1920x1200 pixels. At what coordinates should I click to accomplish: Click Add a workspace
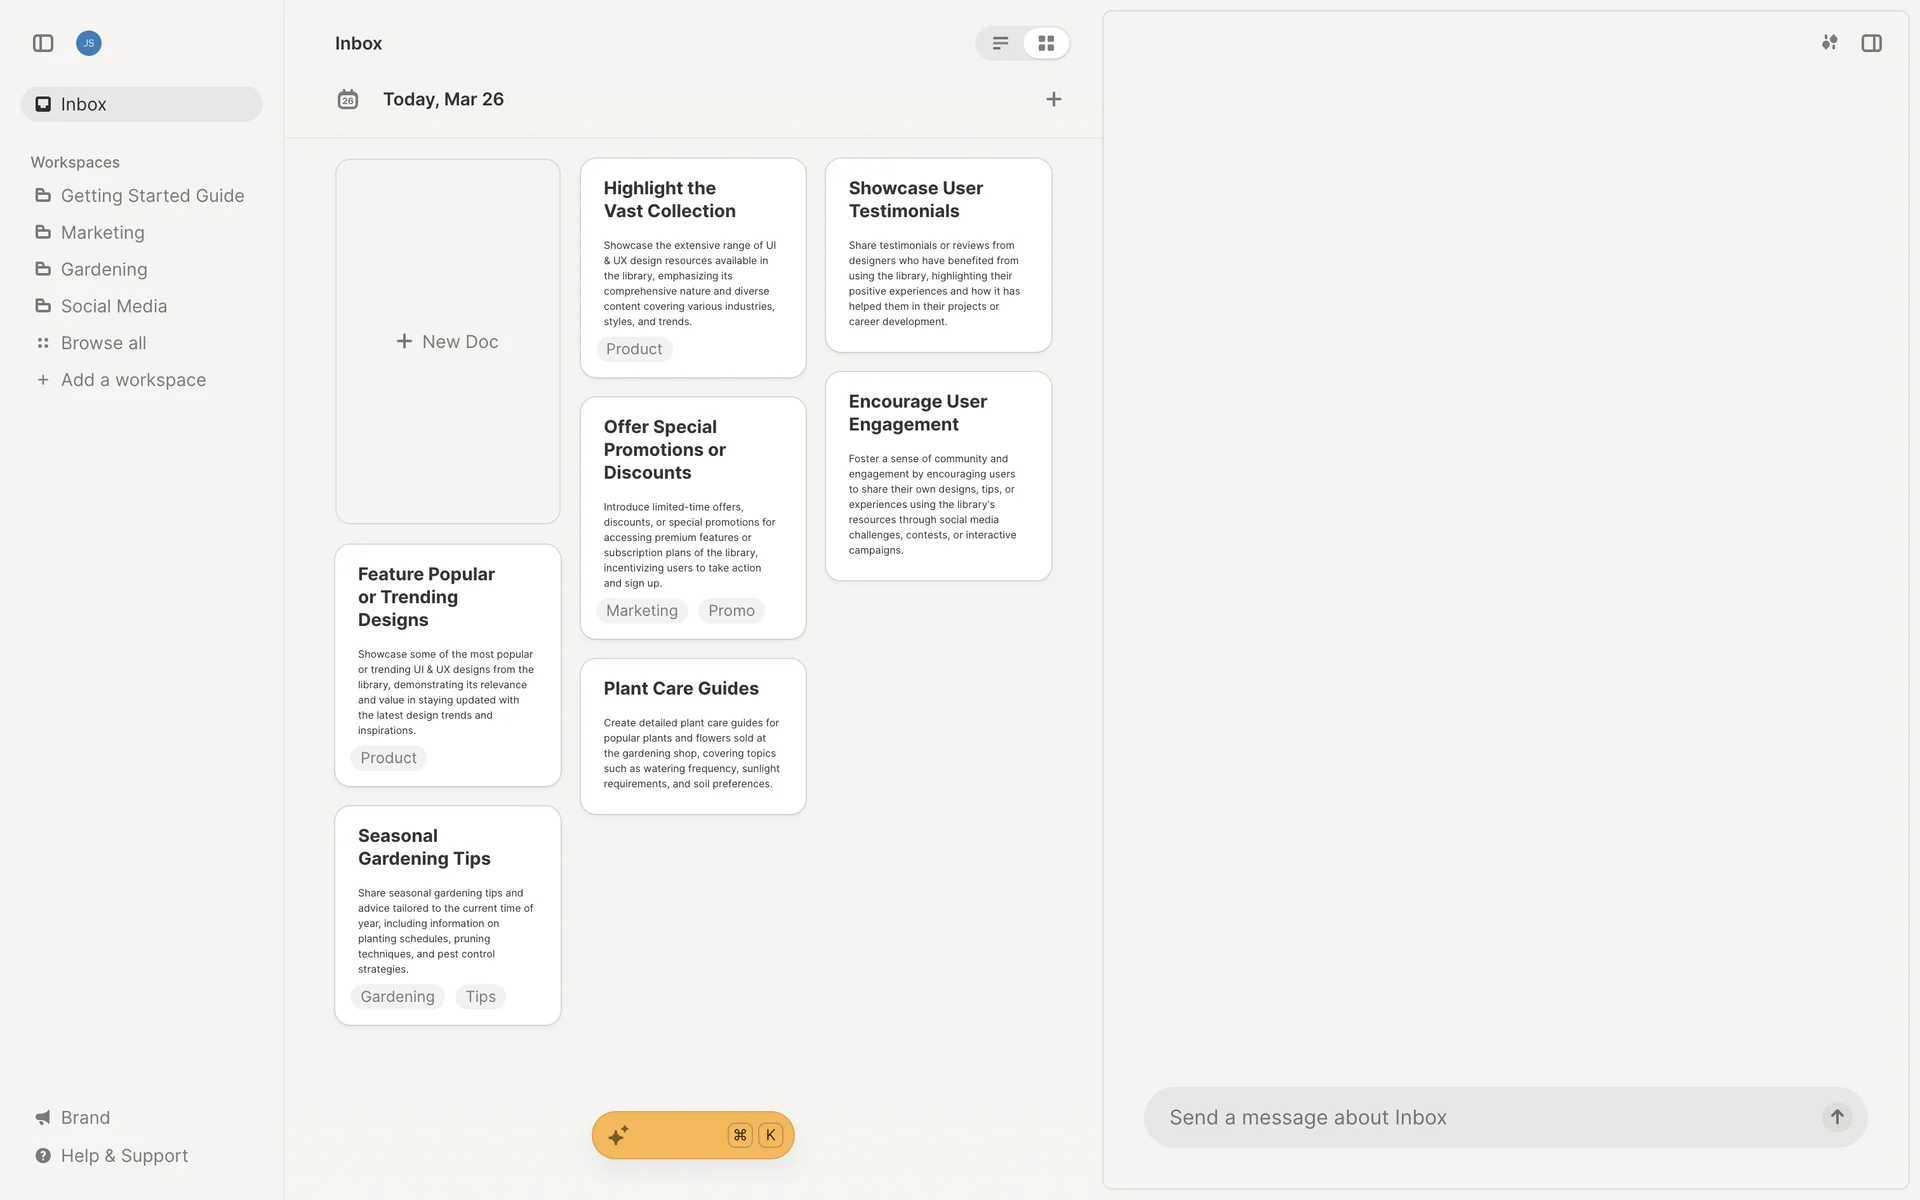click(x=132, y=380)
